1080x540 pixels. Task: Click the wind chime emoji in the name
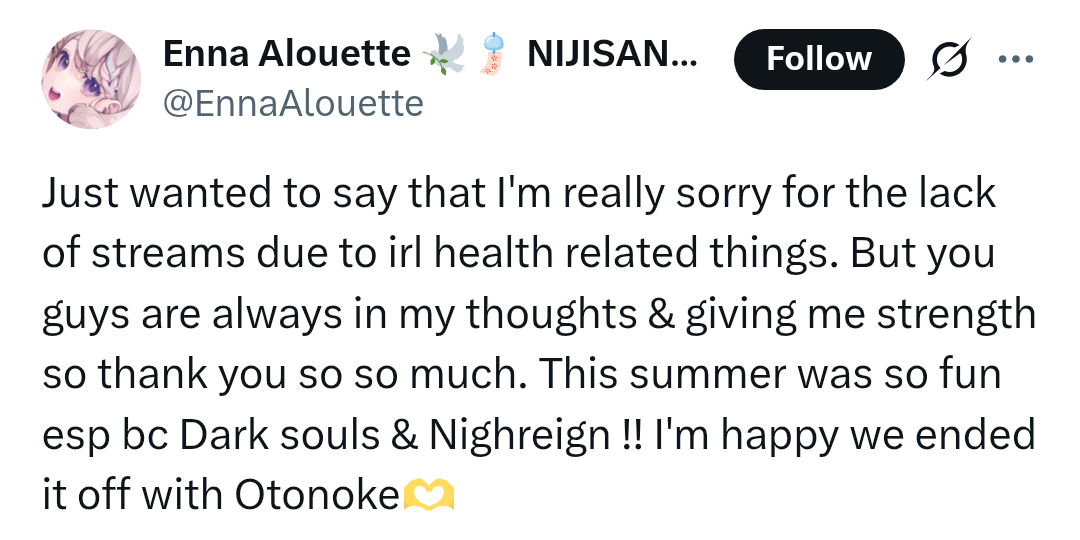tap(493, 55)
